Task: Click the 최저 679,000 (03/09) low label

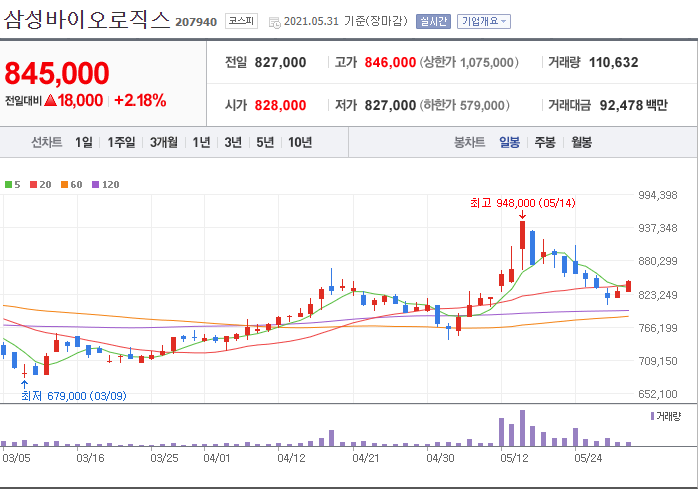Action: pos(74,396)
